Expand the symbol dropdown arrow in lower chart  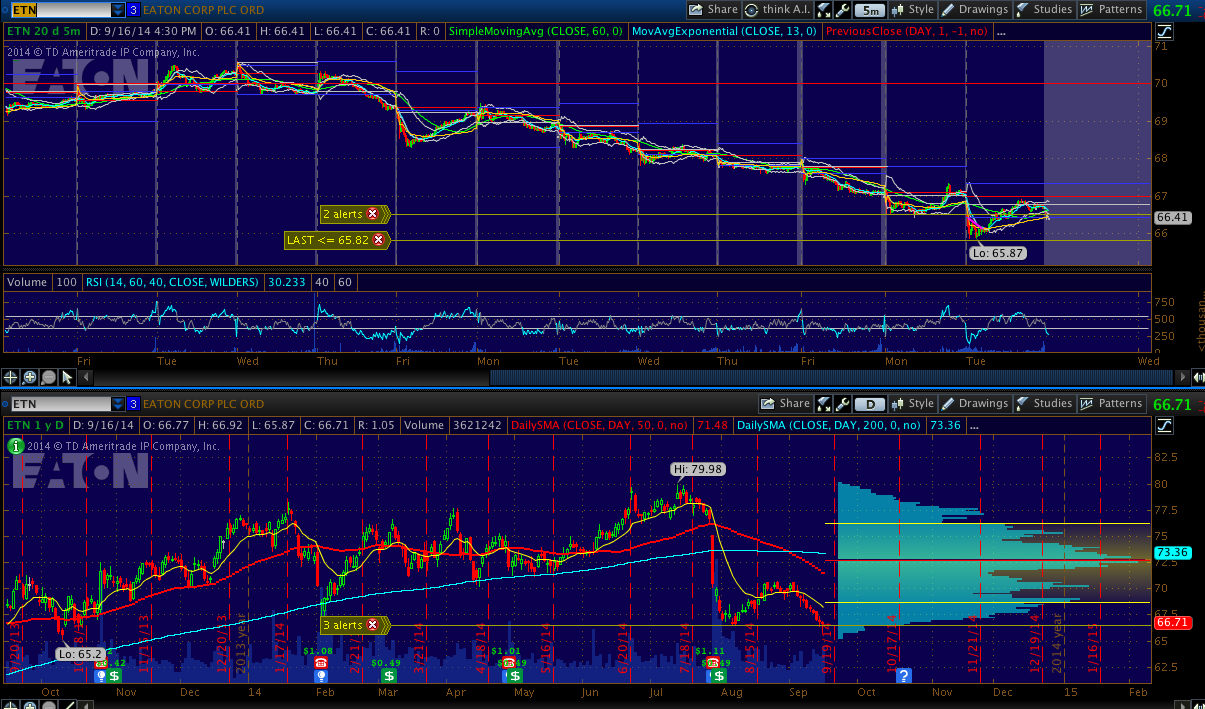pyautogui.click(x=118, y=404)
